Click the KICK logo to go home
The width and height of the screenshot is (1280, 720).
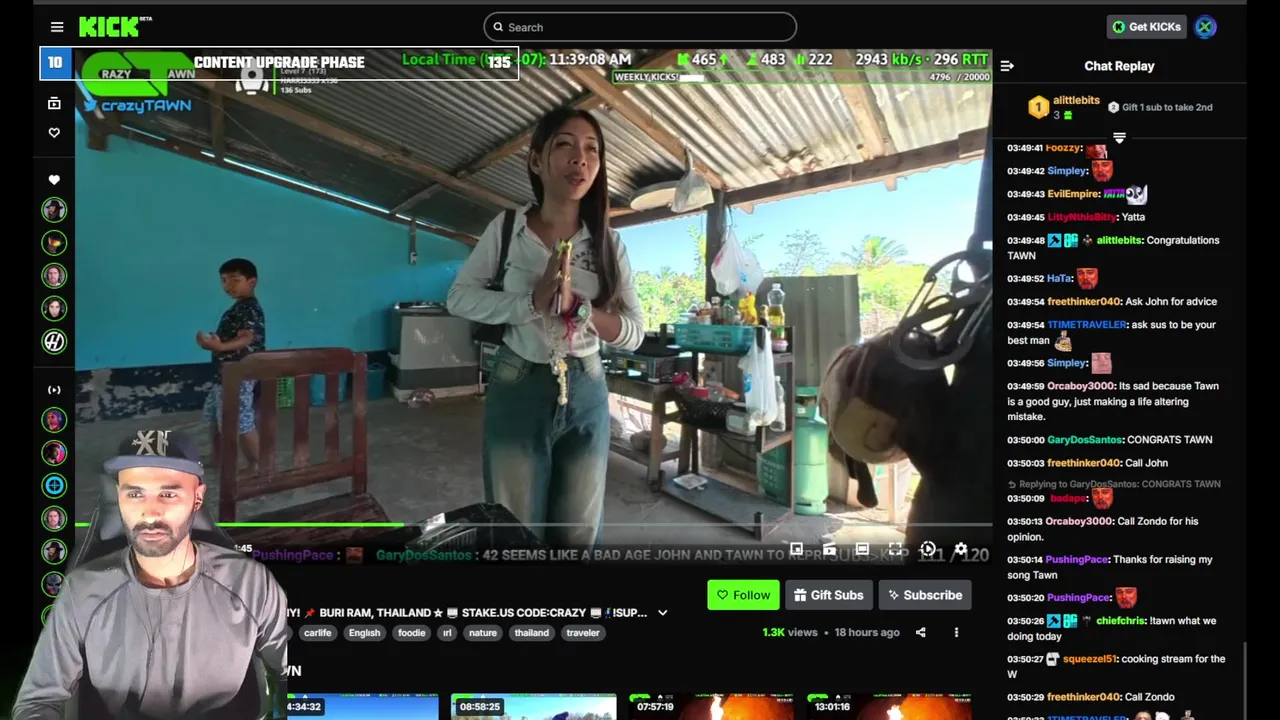115,27
